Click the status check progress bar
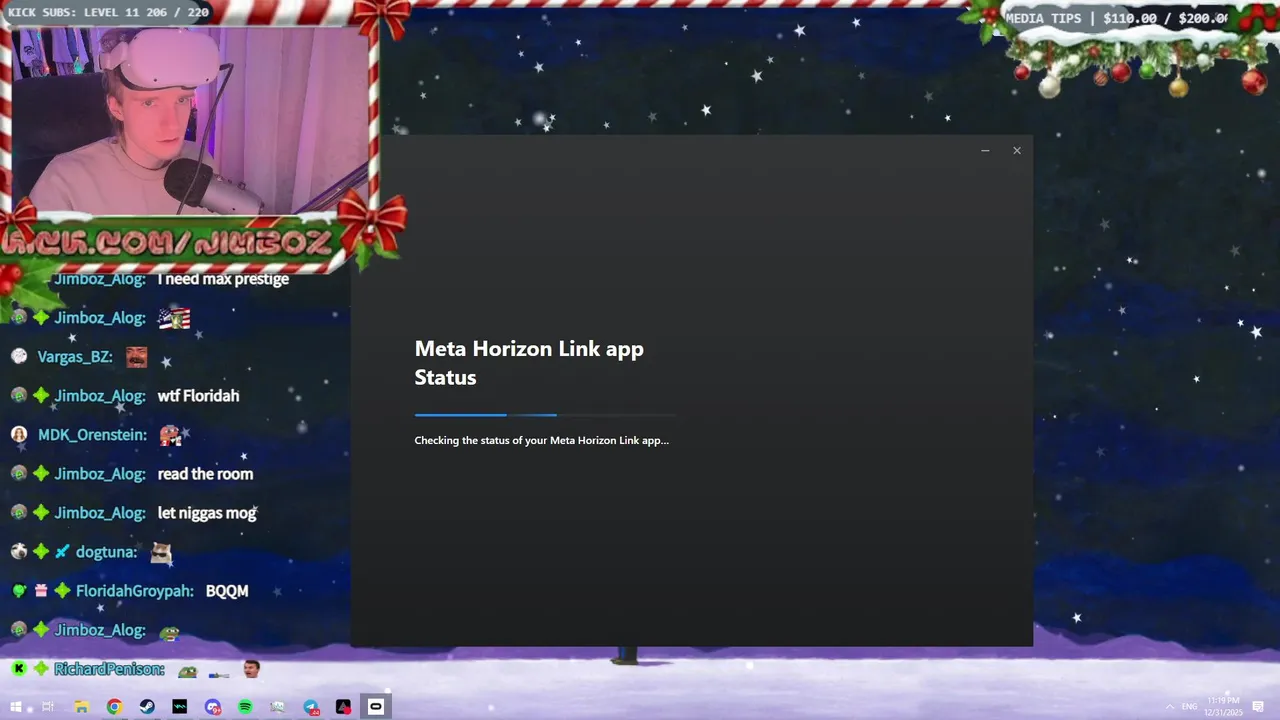 (x=545, y=414)
